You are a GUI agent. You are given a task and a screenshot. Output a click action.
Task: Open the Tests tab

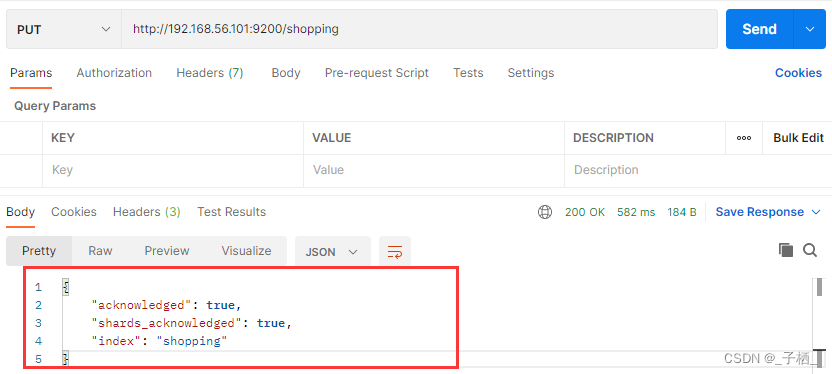click(468, 73)
